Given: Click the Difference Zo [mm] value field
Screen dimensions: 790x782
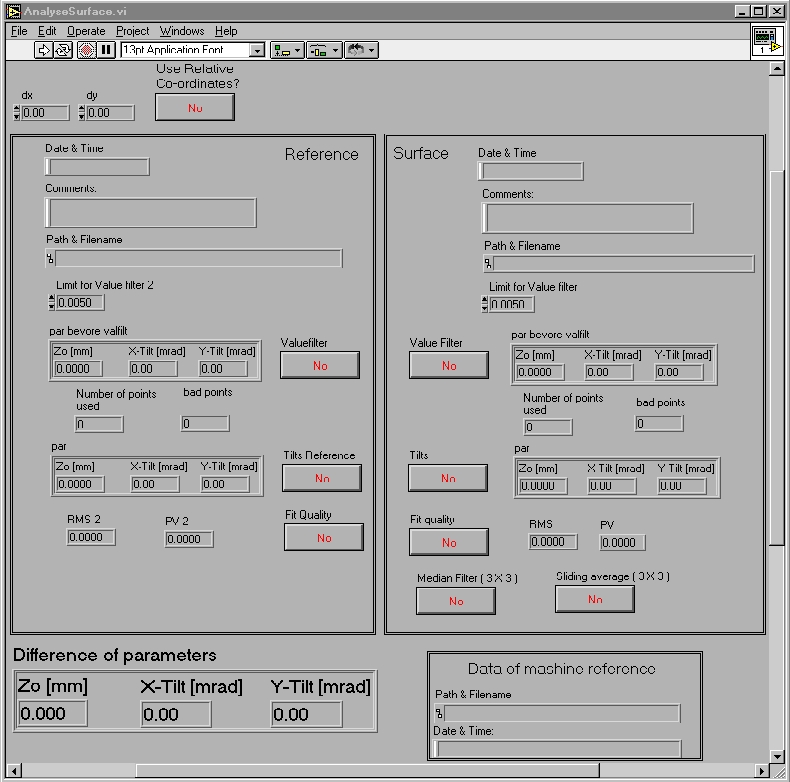Looking at the screenshot, I should (52, 713).
